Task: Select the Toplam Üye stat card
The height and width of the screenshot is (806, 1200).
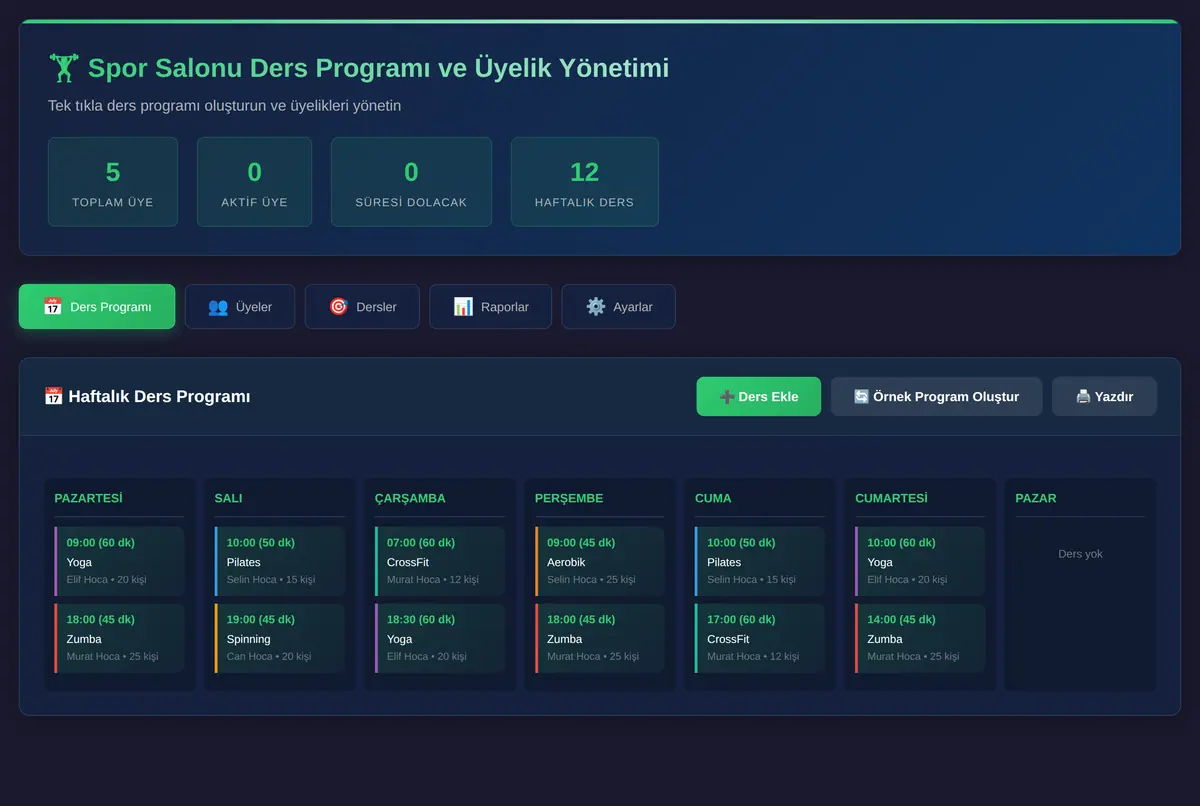Action: click(113, 182)
